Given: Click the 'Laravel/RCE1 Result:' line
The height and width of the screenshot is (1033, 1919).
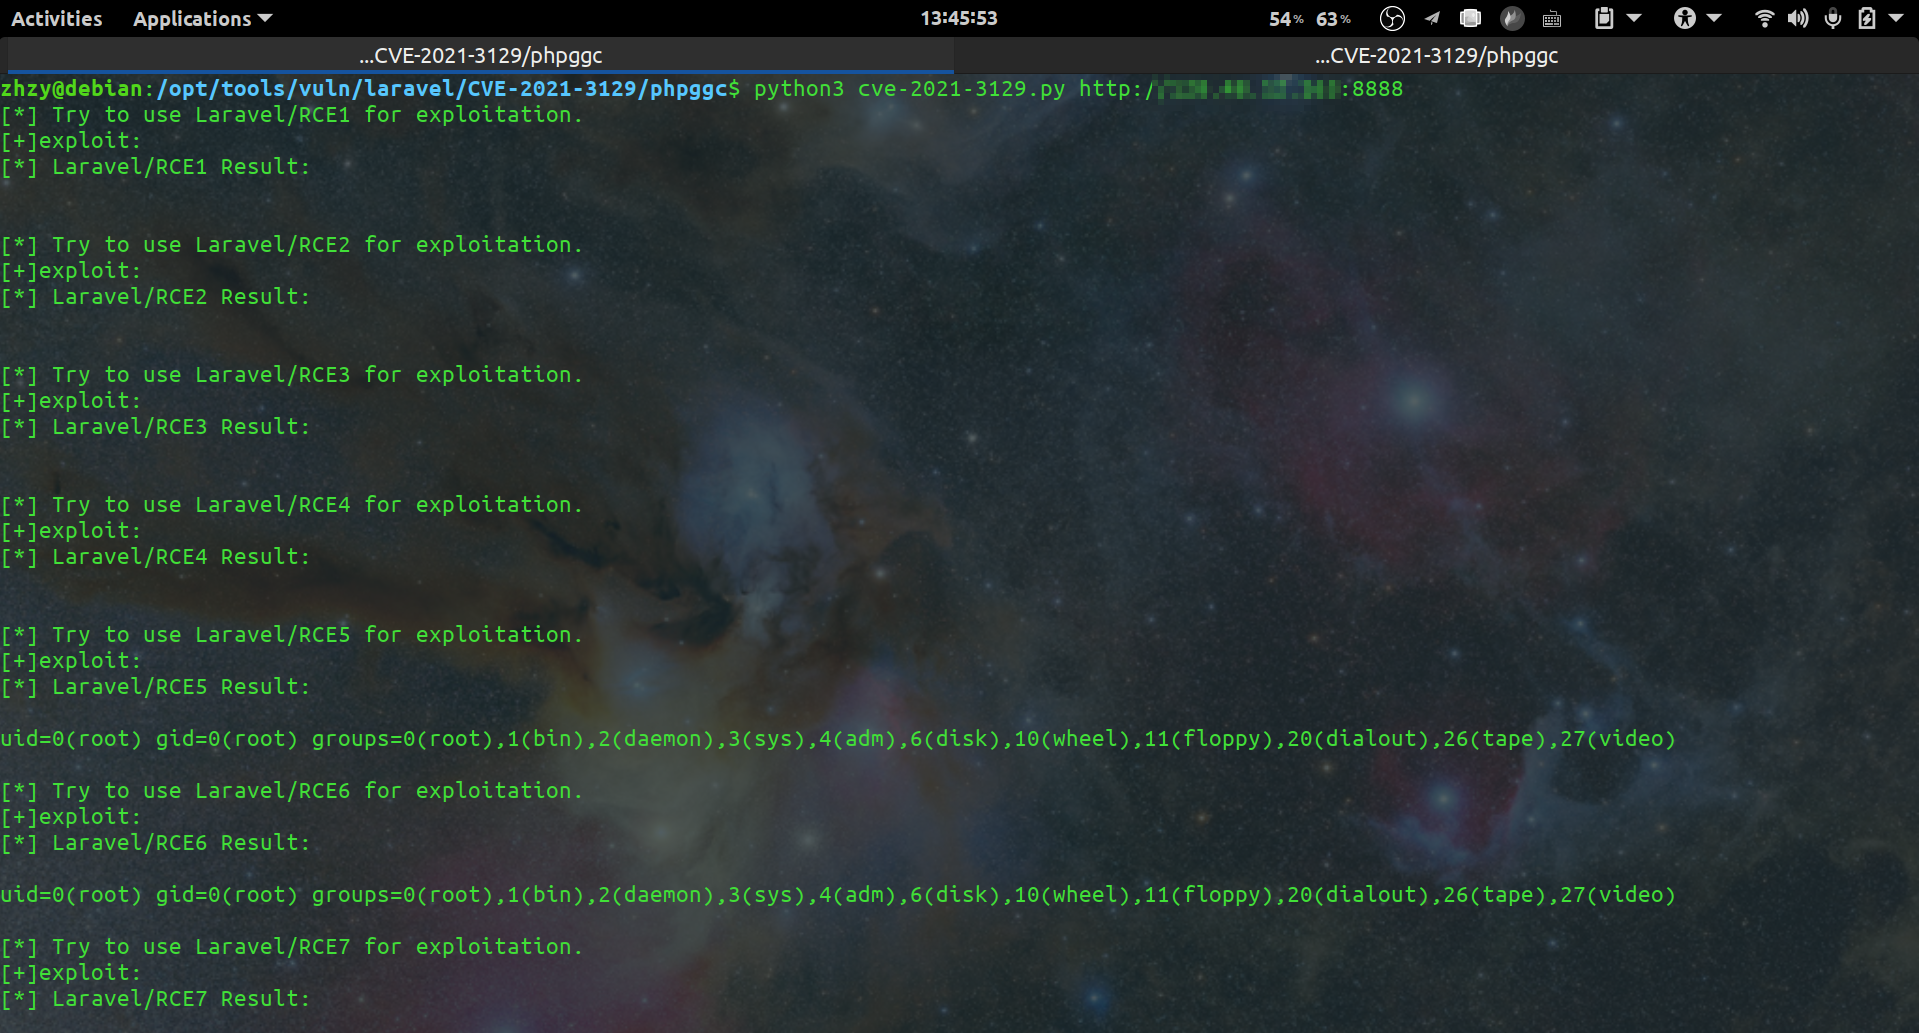Looking at the screenshot, I should (155, 167).
